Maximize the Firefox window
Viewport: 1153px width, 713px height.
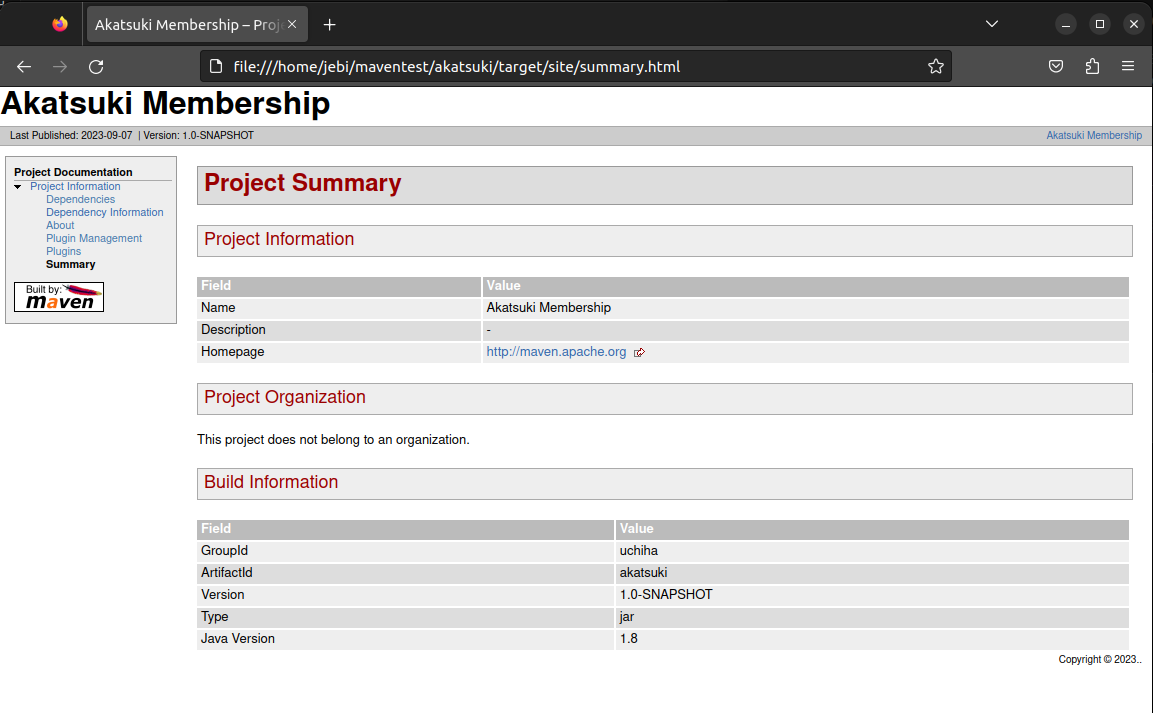[x=1100, y=24]
